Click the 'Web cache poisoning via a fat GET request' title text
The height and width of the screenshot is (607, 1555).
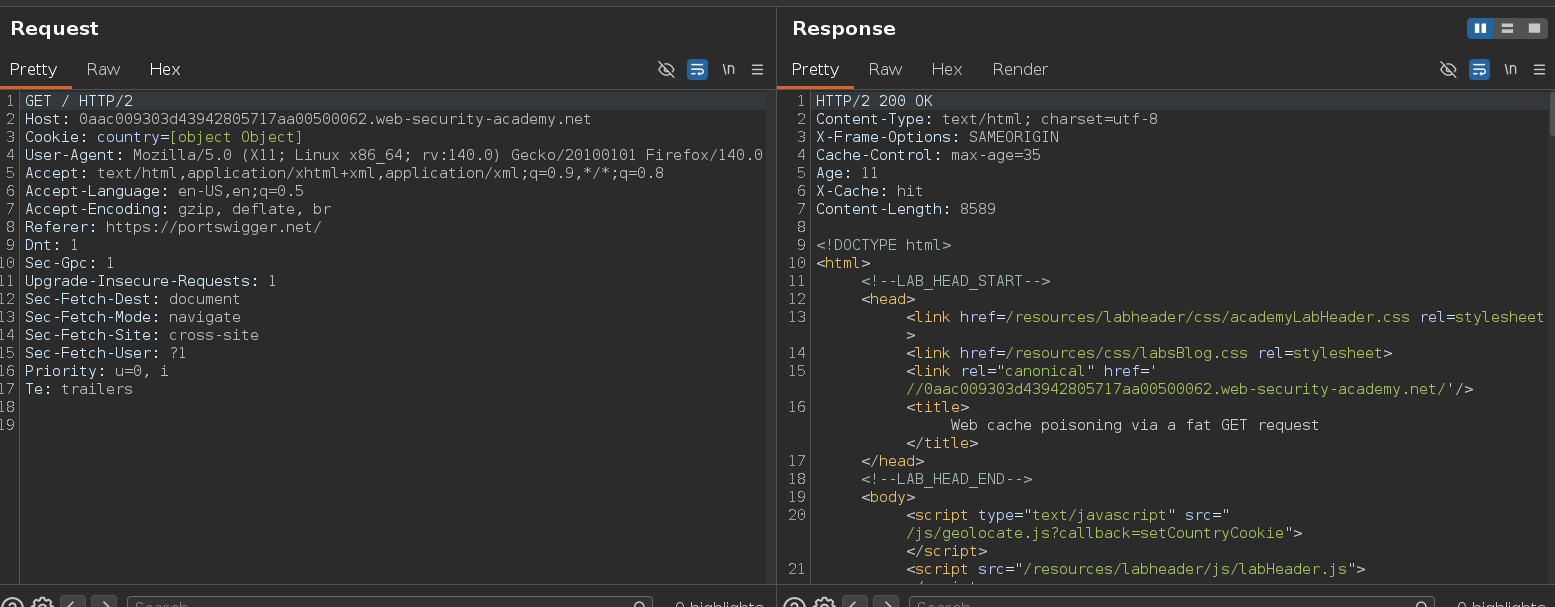click(1135, 425)
